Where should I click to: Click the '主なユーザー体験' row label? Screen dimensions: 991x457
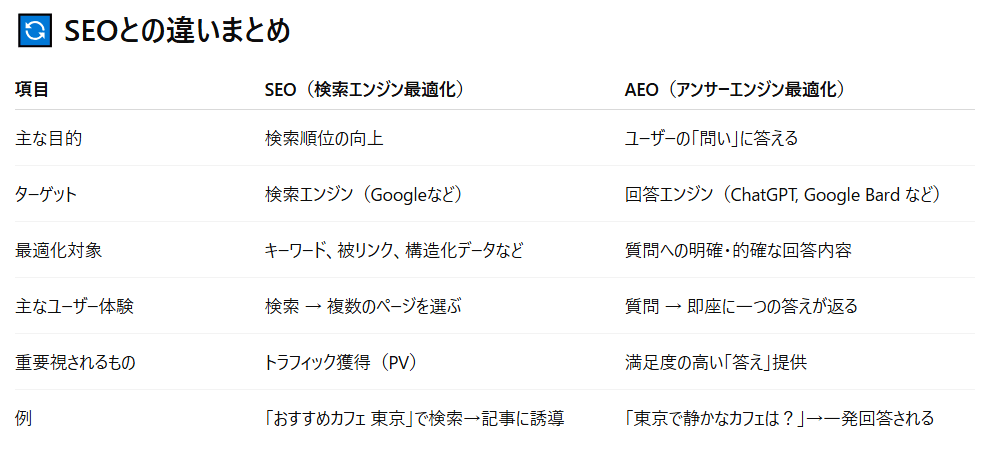75,307
